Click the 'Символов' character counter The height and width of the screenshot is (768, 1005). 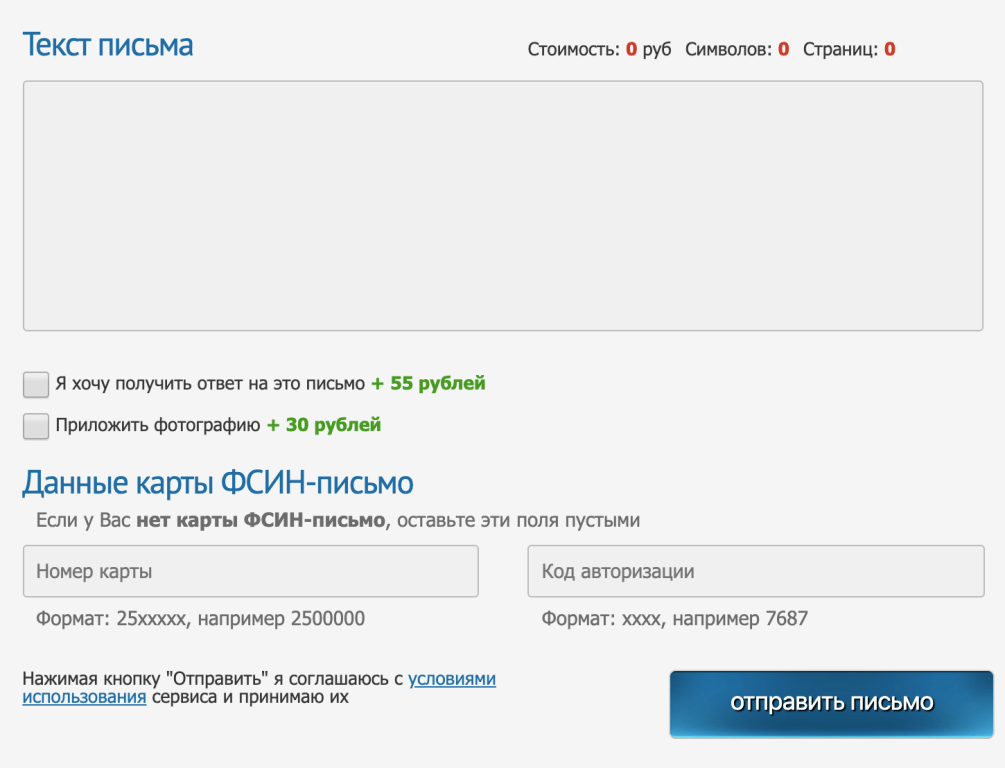point(737,49)
